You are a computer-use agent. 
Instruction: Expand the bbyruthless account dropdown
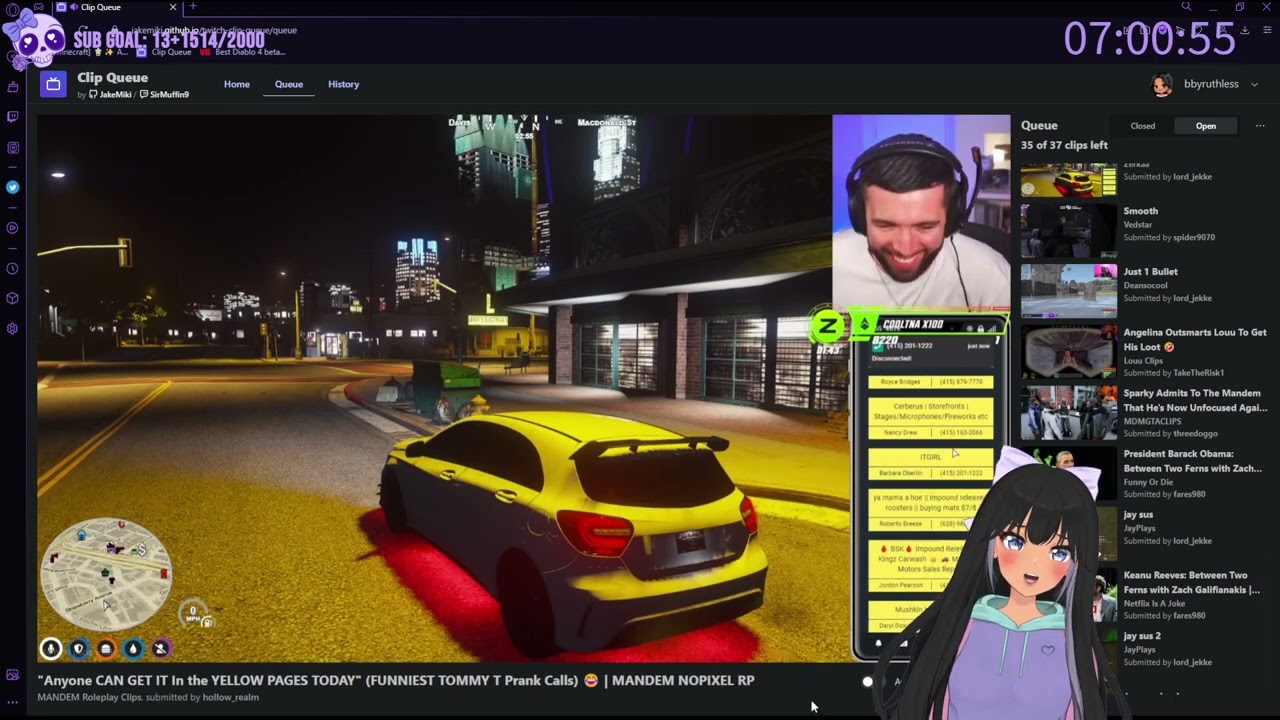1254,84
